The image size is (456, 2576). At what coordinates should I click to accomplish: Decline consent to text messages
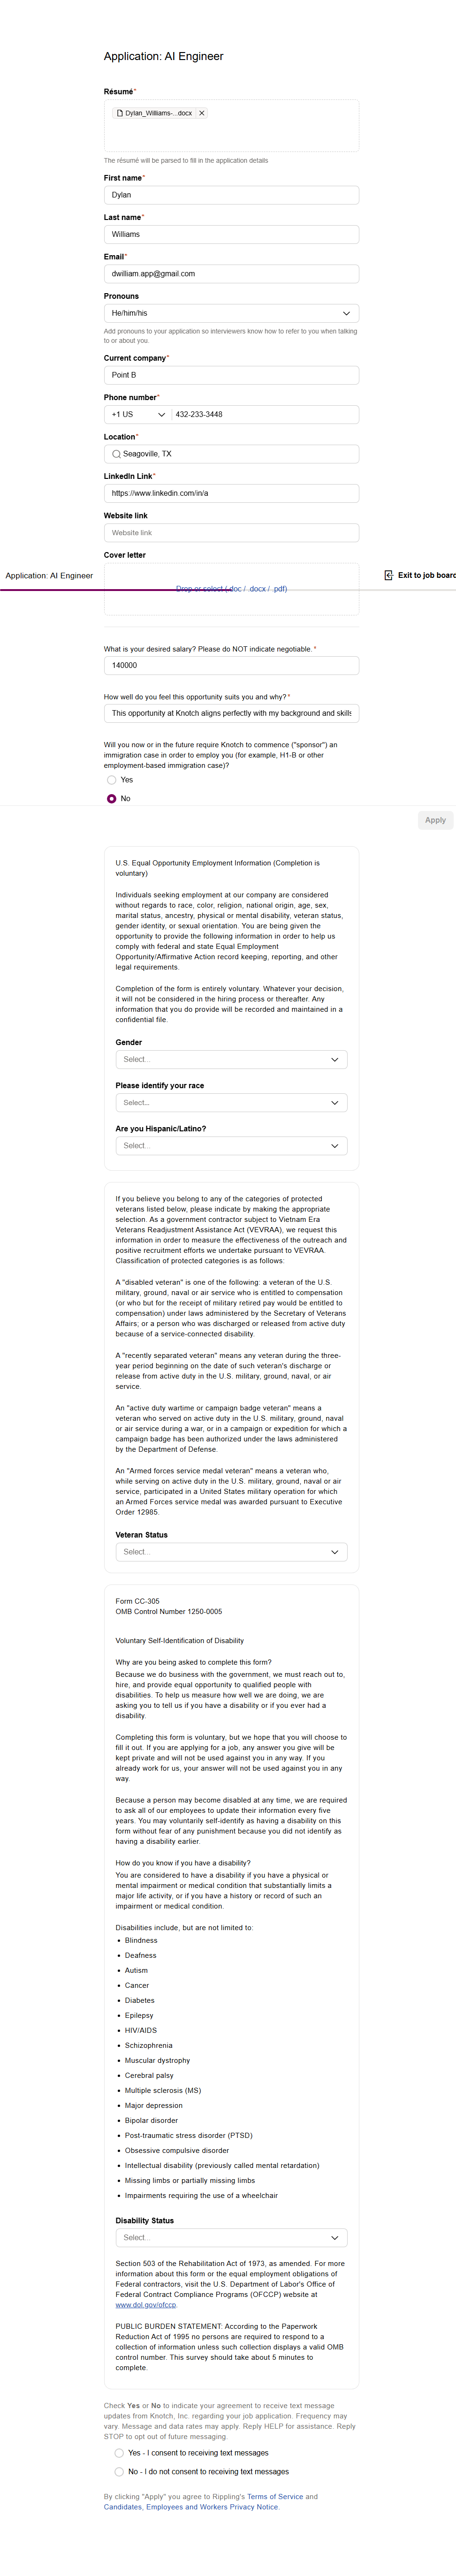[x=119, y=2471]
